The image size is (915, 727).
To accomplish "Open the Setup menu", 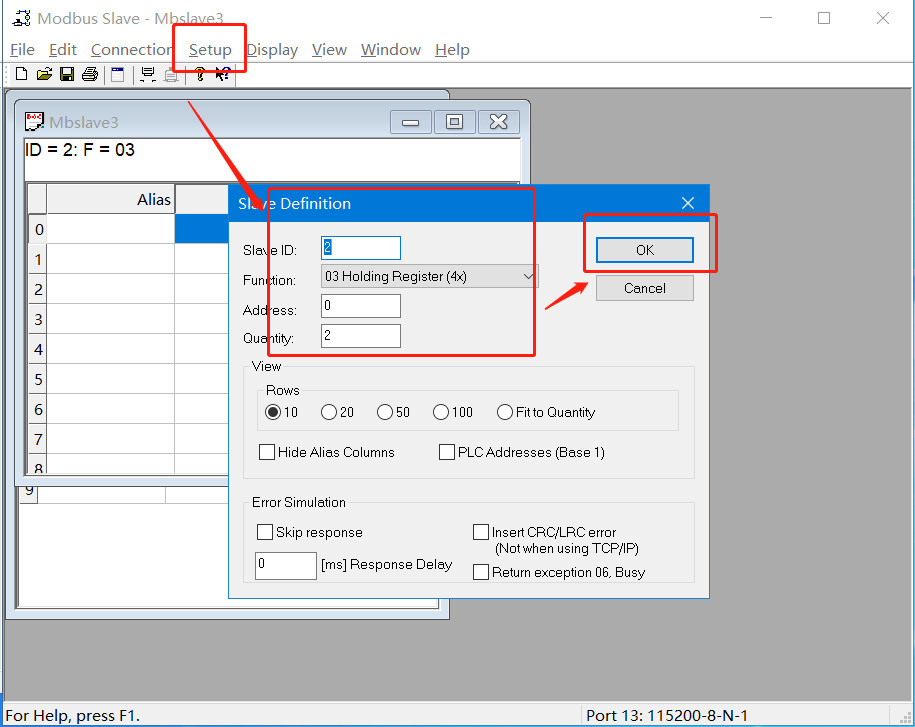I will [x=210, y=50].
